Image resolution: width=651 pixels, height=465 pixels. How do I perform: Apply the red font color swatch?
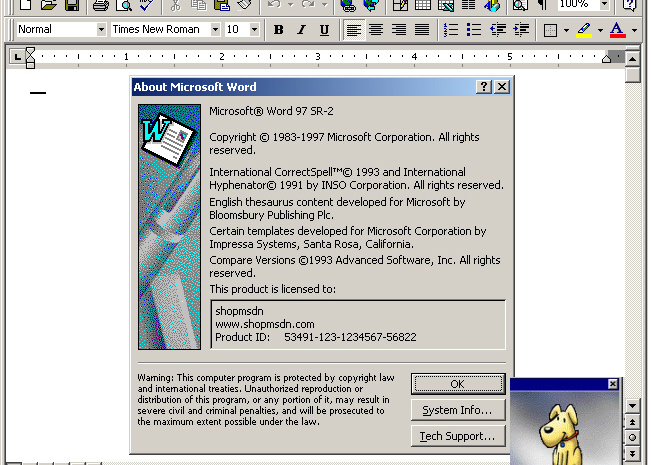(x=617, y=30)
